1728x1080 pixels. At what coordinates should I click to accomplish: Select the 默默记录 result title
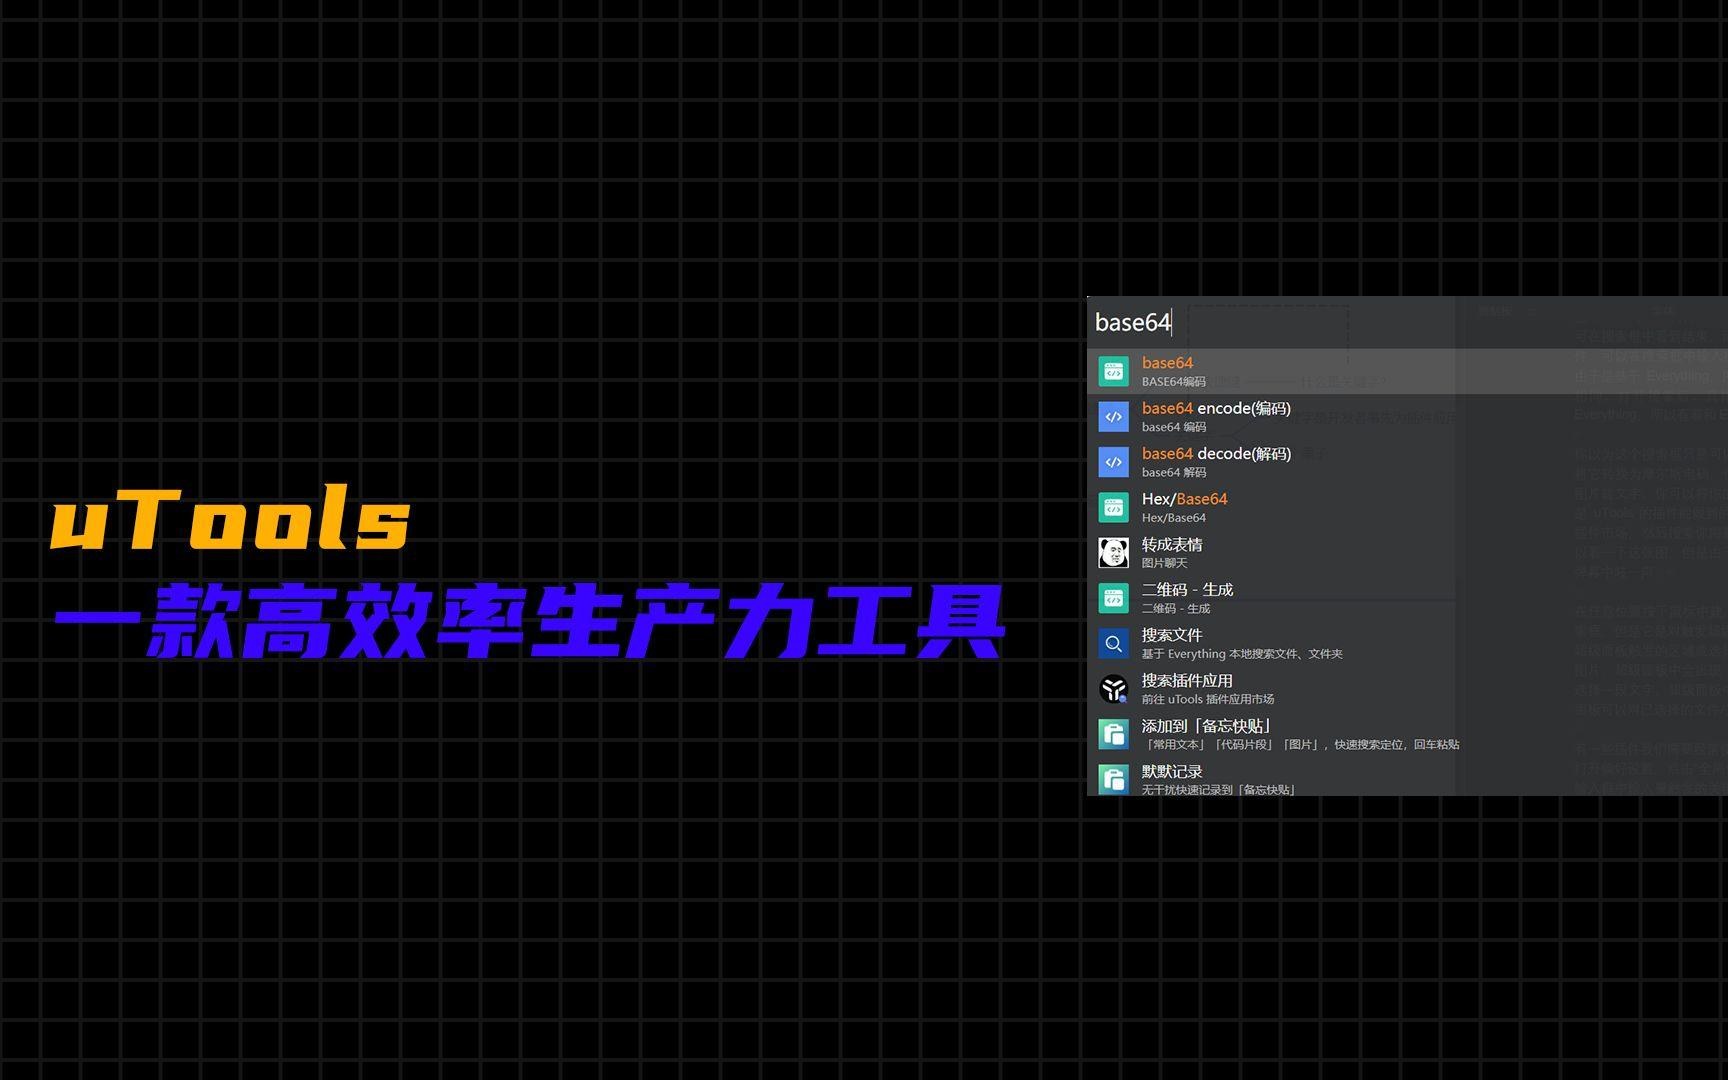[x=1172, y=771]
